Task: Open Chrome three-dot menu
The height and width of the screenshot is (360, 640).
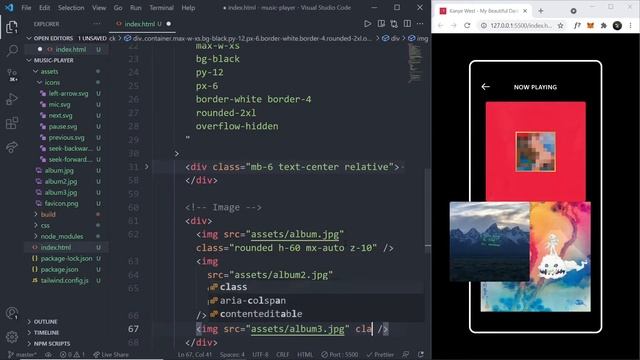Action: pyautogui.click(x=630, y=25)
